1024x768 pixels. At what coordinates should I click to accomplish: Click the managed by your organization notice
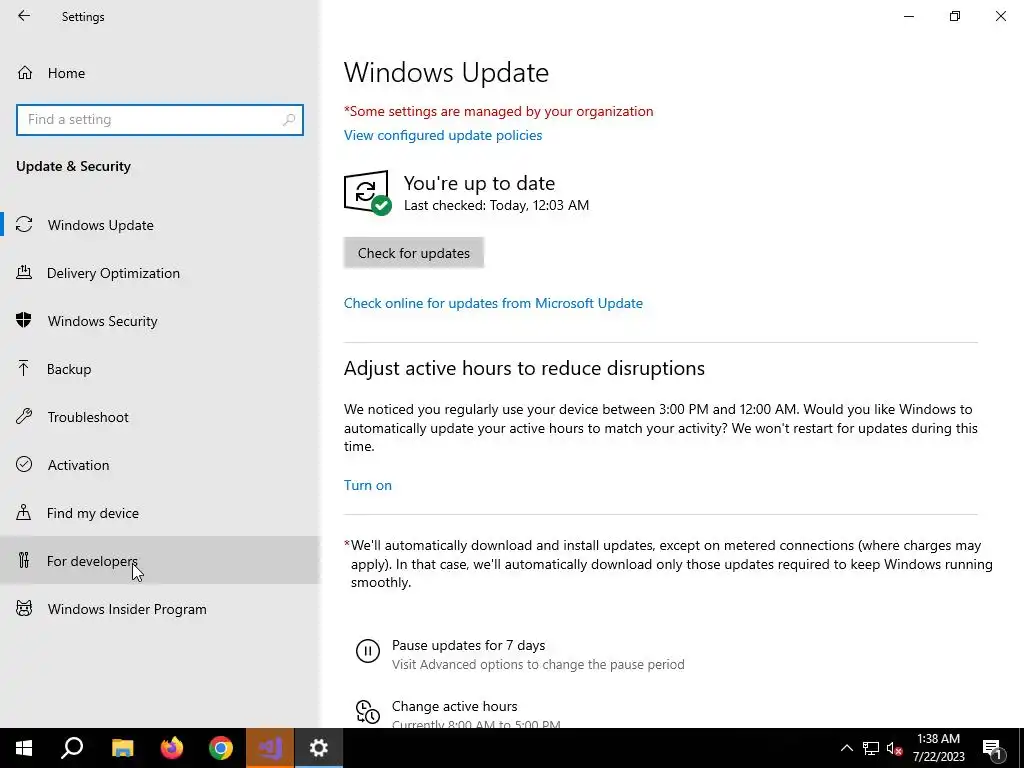click(498, 111)
